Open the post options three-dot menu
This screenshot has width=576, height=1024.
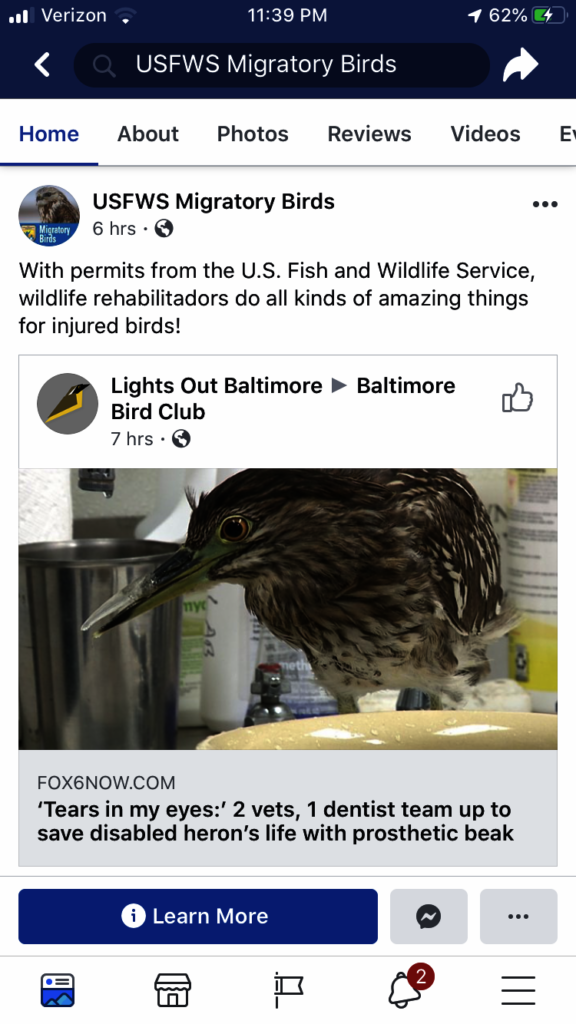point(545,204)
